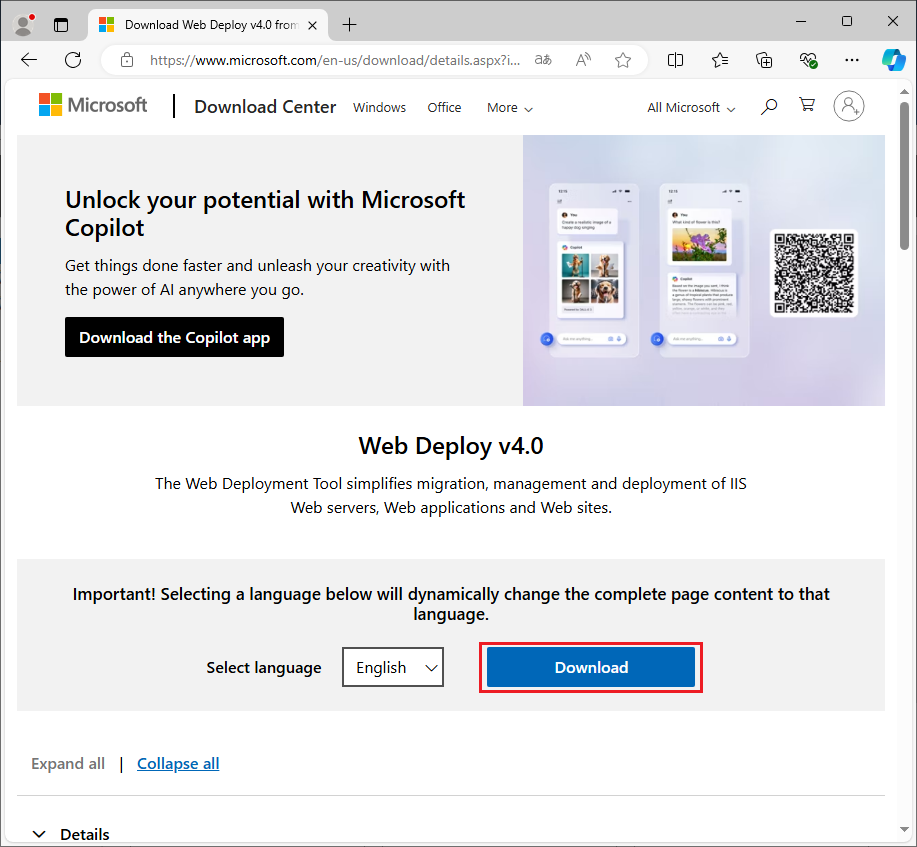Open the Favorites list
The height and width of the screenshot is (847, 917).
coord(720,60)
